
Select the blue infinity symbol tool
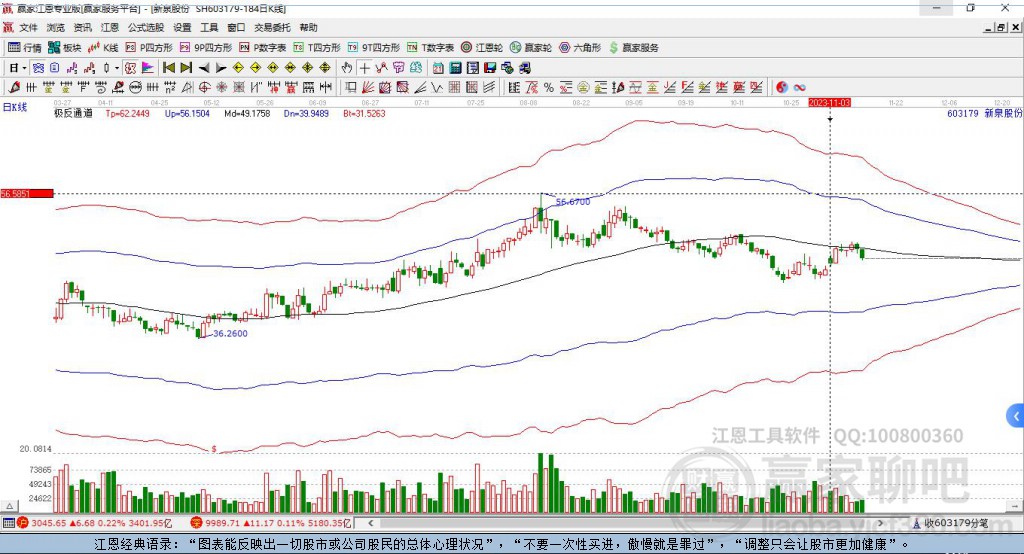point(799,88)
